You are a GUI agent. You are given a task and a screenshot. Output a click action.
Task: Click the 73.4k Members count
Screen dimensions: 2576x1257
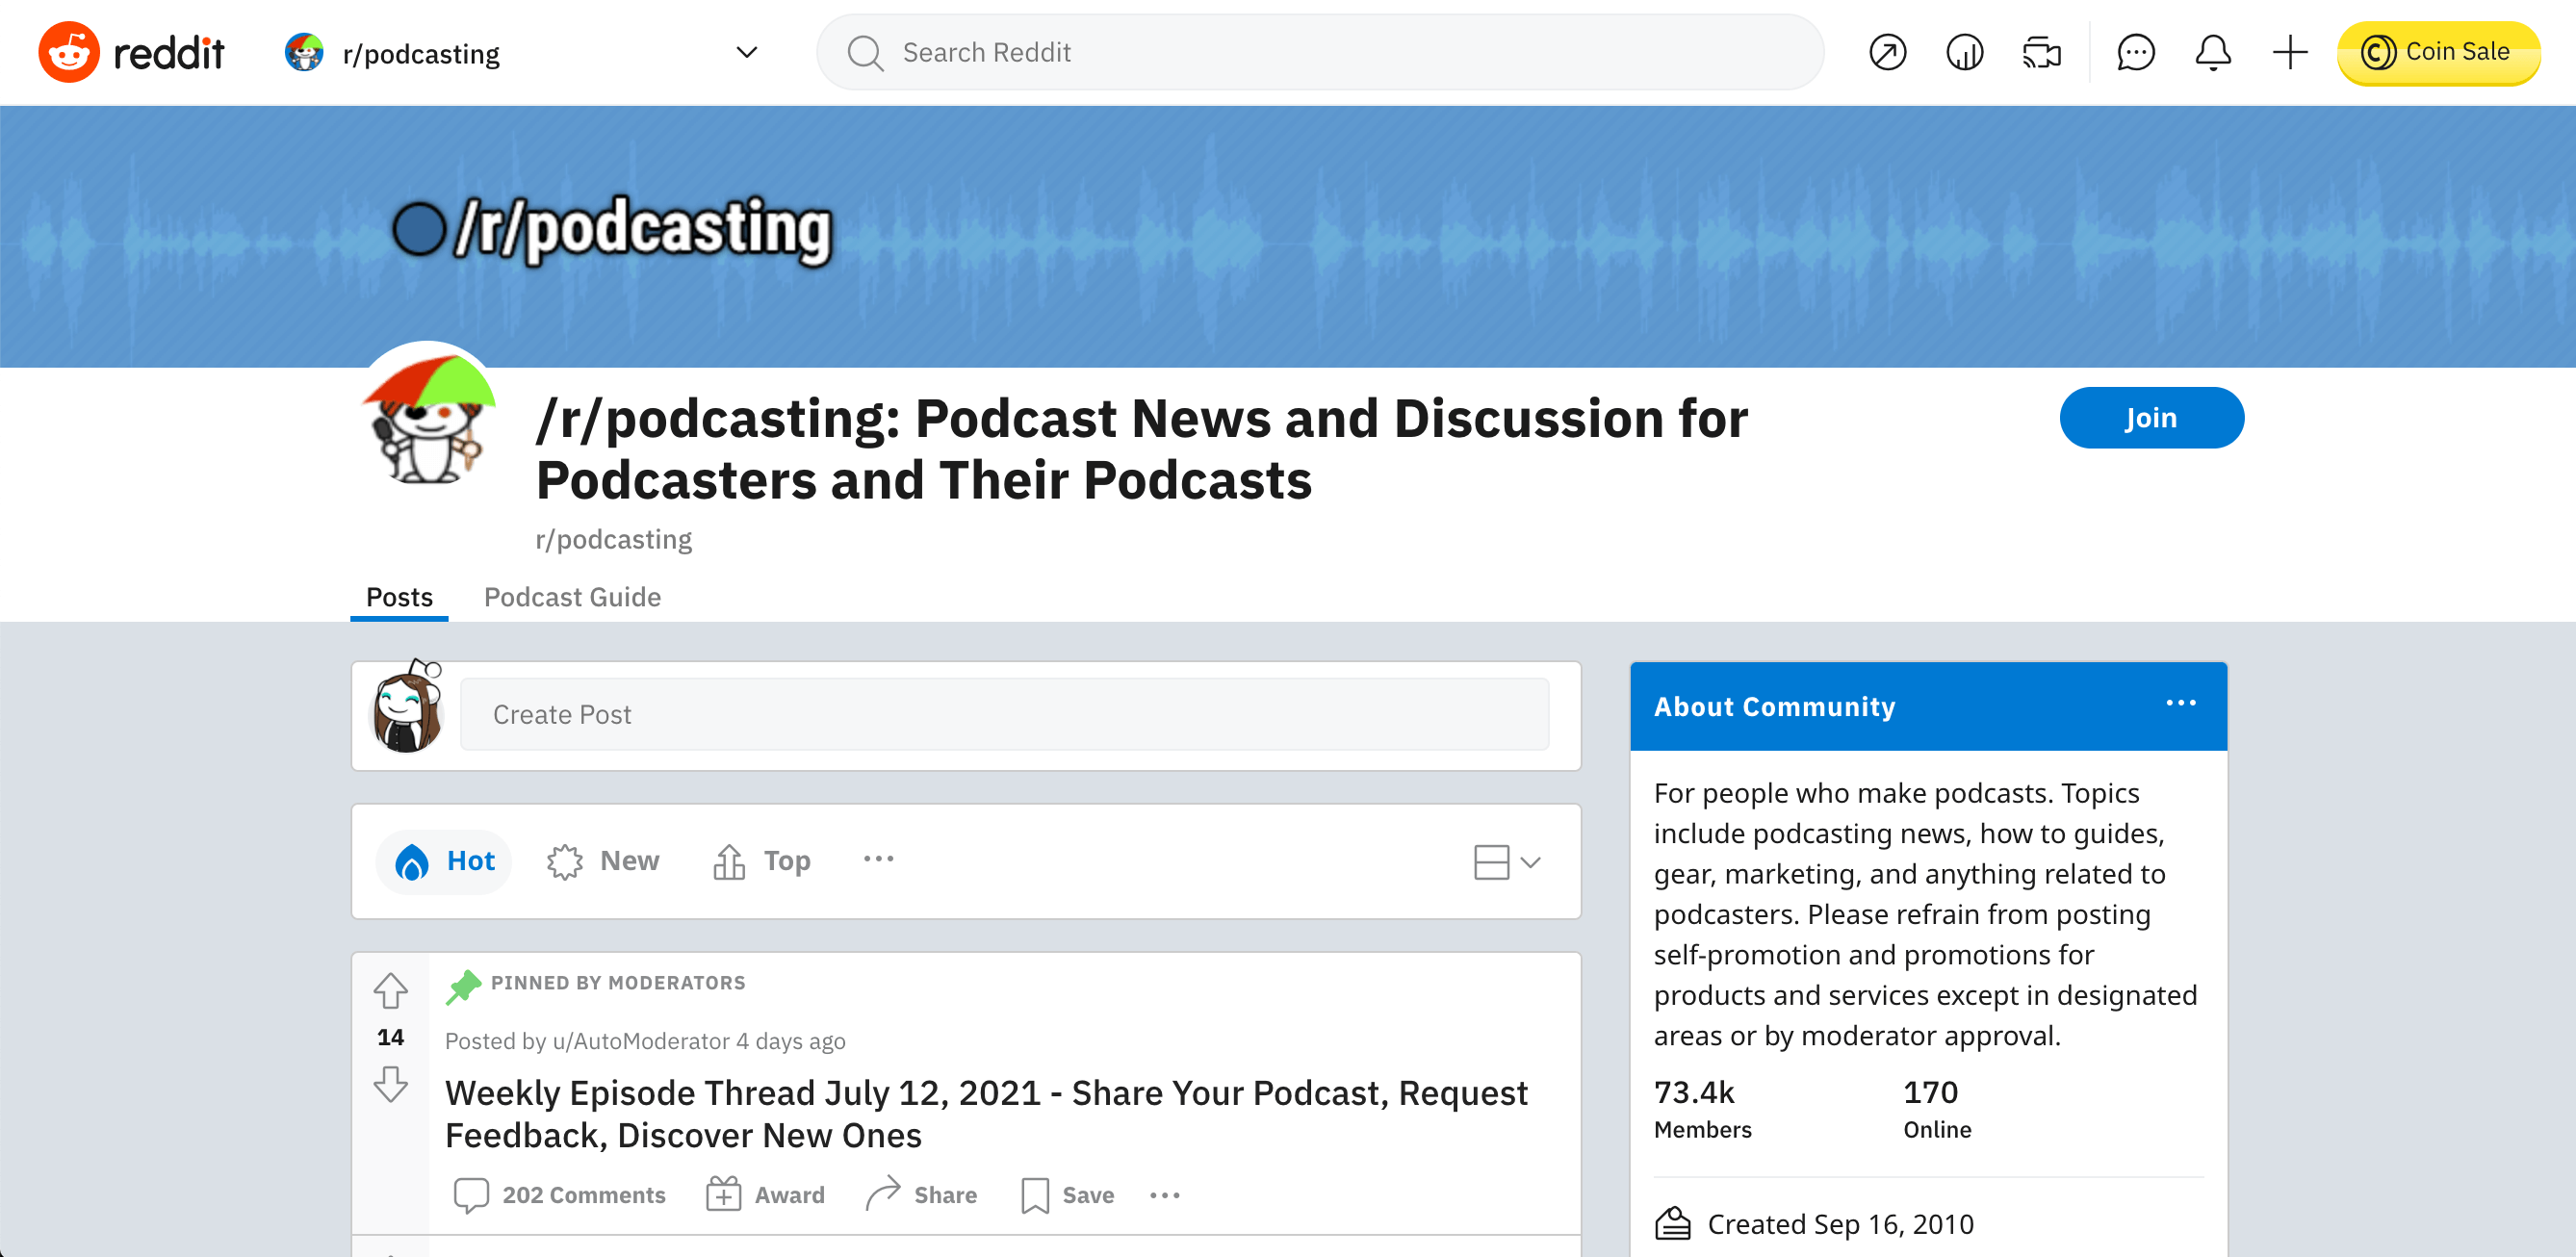[1703, 1108]
